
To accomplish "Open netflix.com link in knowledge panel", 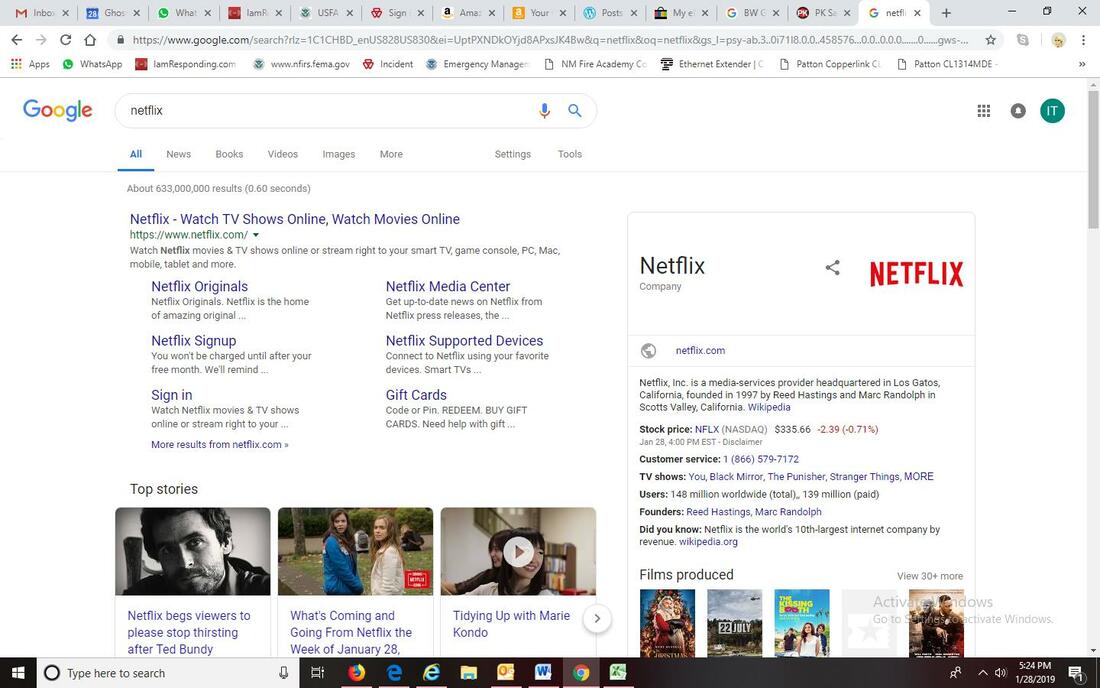I will click(700, 351).
